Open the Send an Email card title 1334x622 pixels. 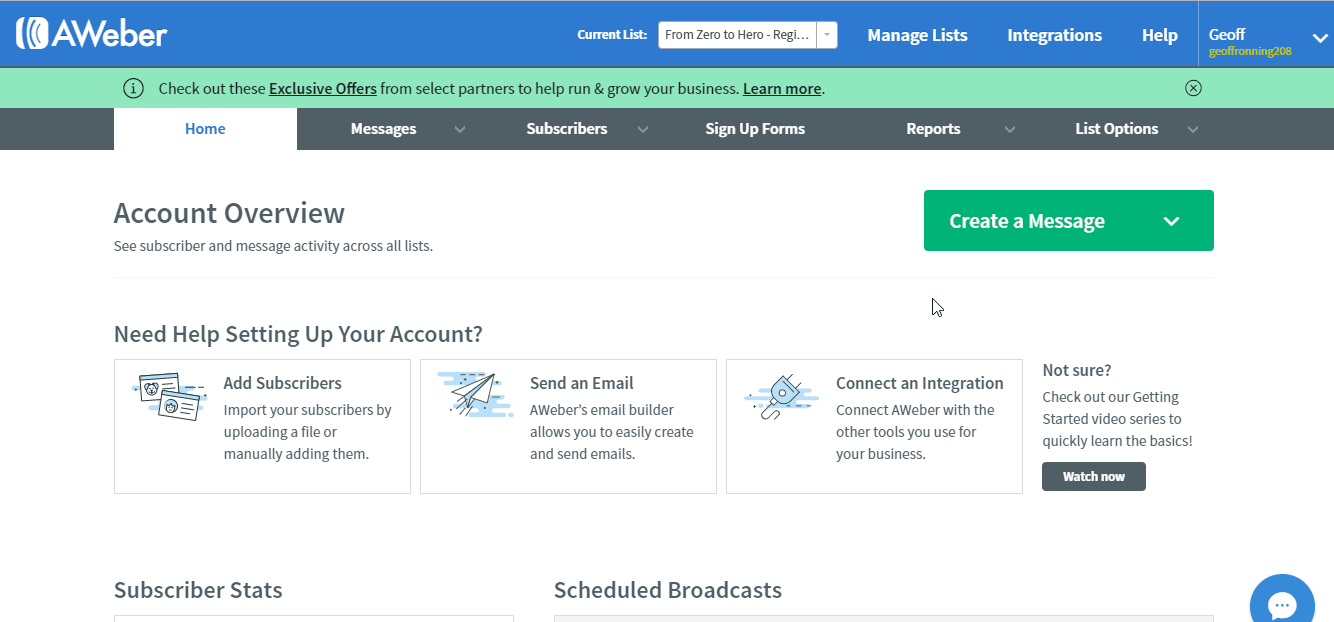point(582,383)
